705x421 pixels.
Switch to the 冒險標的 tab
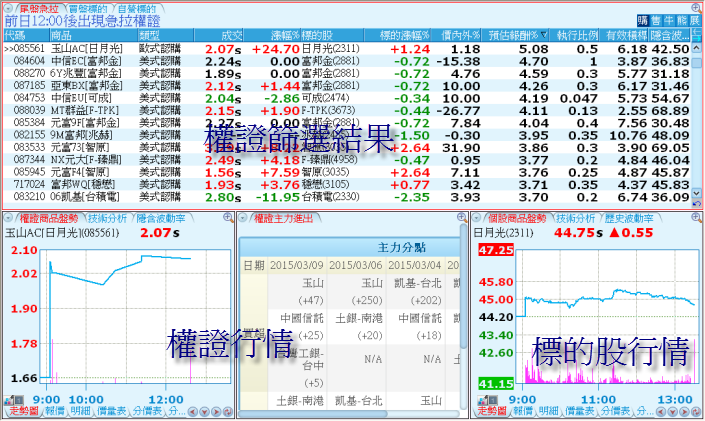86,7
